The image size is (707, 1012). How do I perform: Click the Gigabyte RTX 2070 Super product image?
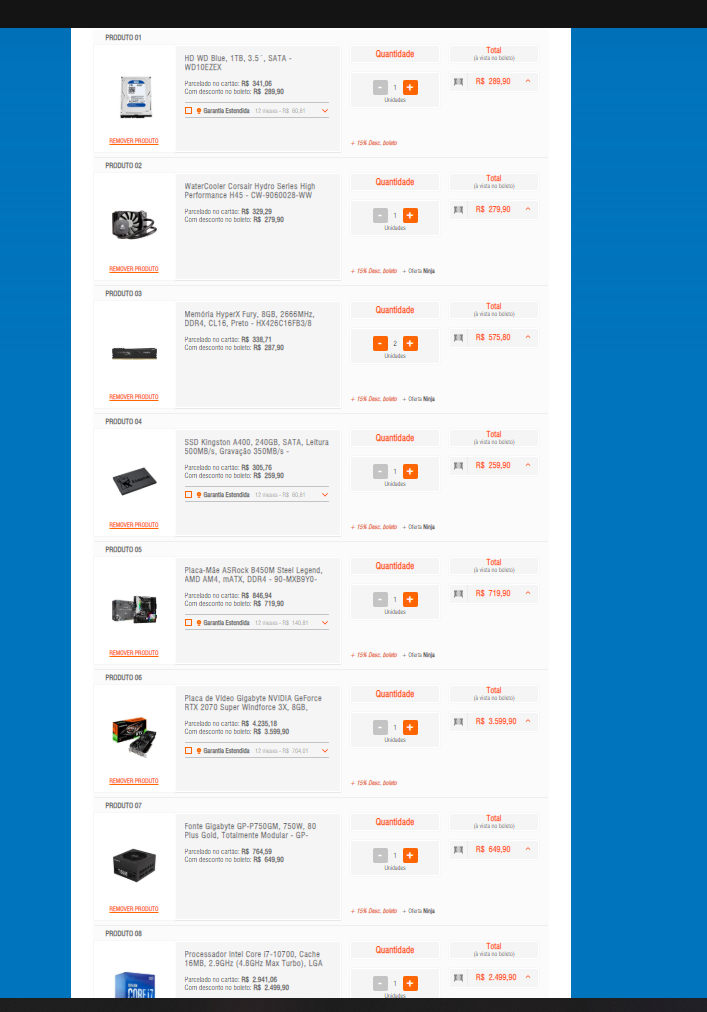pyautogui.click(x=134, y=737)
